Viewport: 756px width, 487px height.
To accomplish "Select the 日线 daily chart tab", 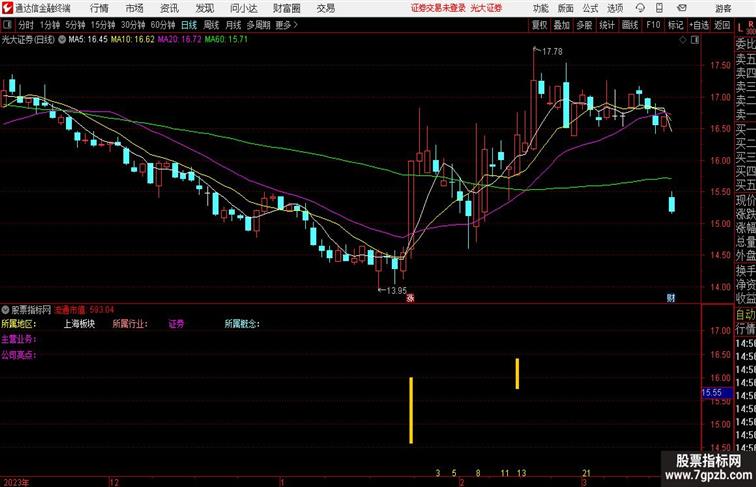I will pos(189,25).
